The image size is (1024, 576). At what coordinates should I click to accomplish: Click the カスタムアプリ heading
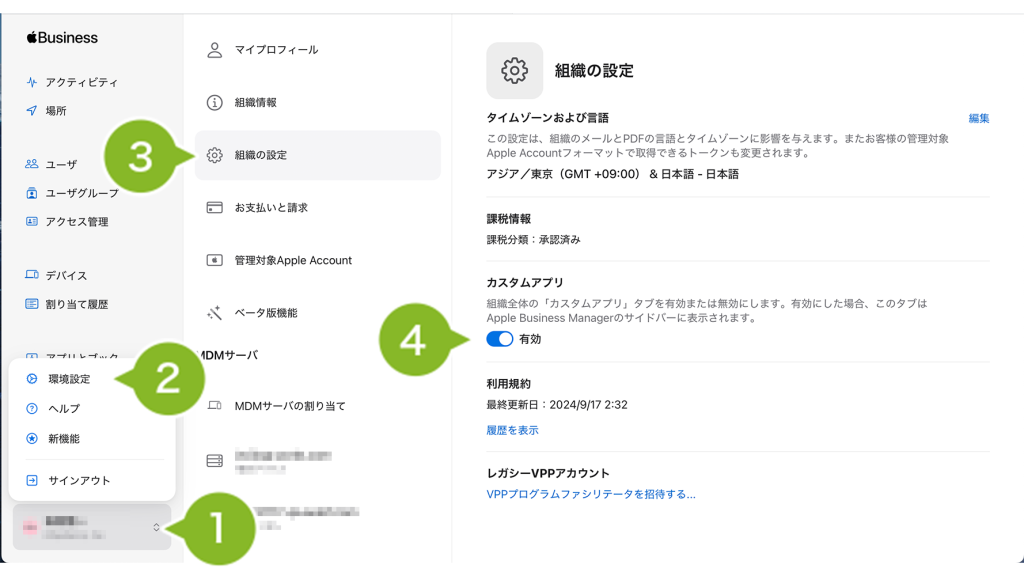coord(525,283)
